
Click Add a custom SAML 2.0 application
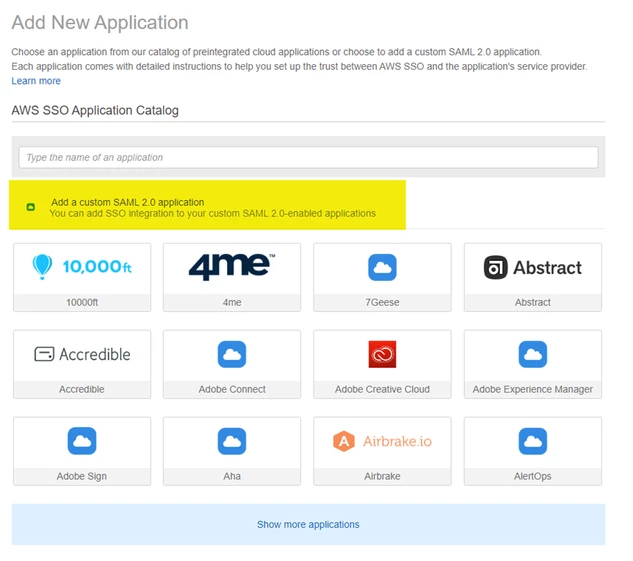(x=128, y=202)
